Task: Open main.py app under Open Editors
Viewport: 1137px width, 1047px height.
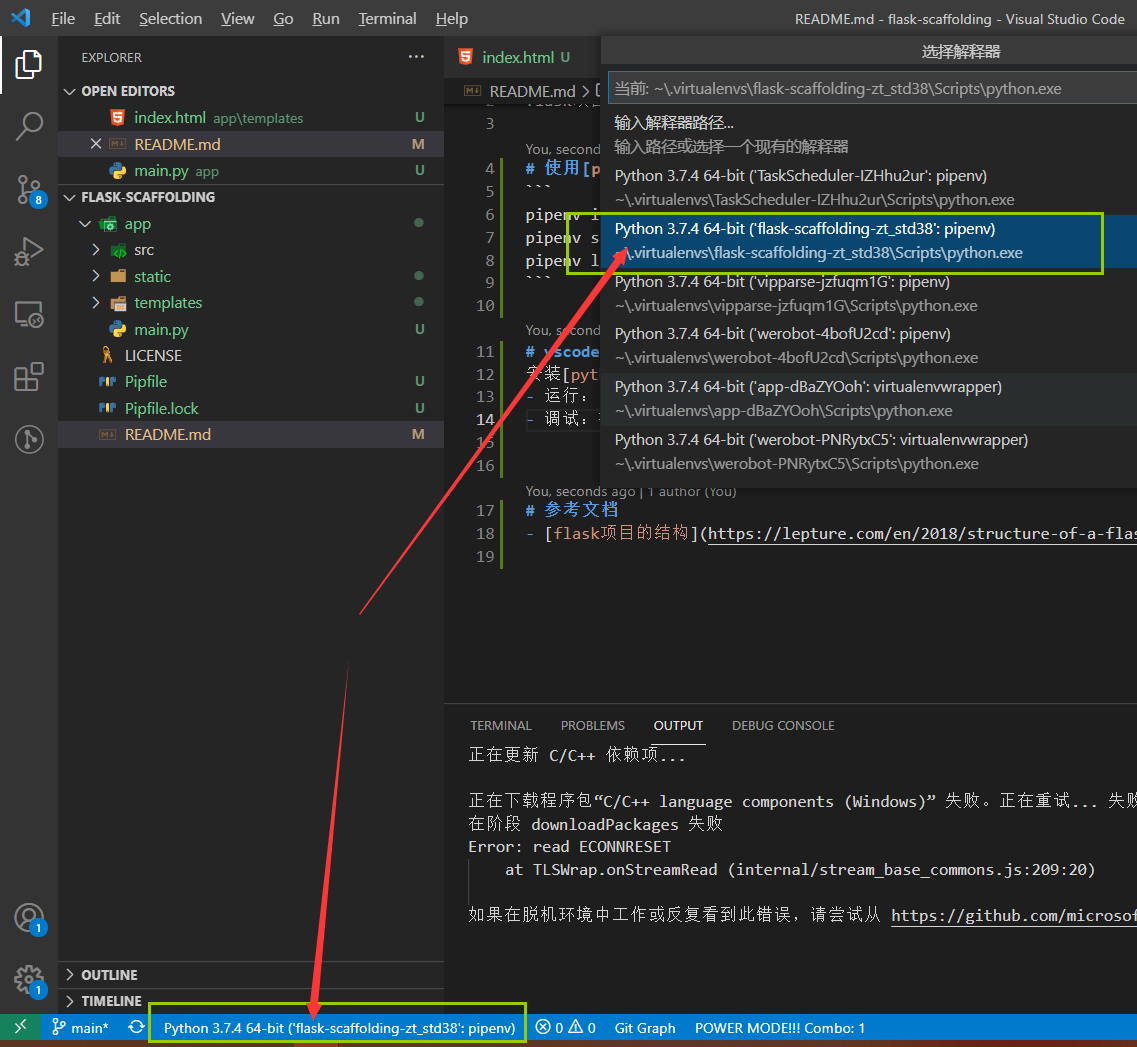Action: click(251, 170)
